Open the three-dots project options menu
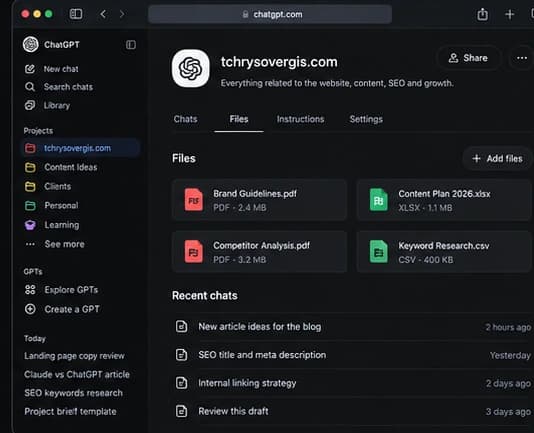 (522, 58)
